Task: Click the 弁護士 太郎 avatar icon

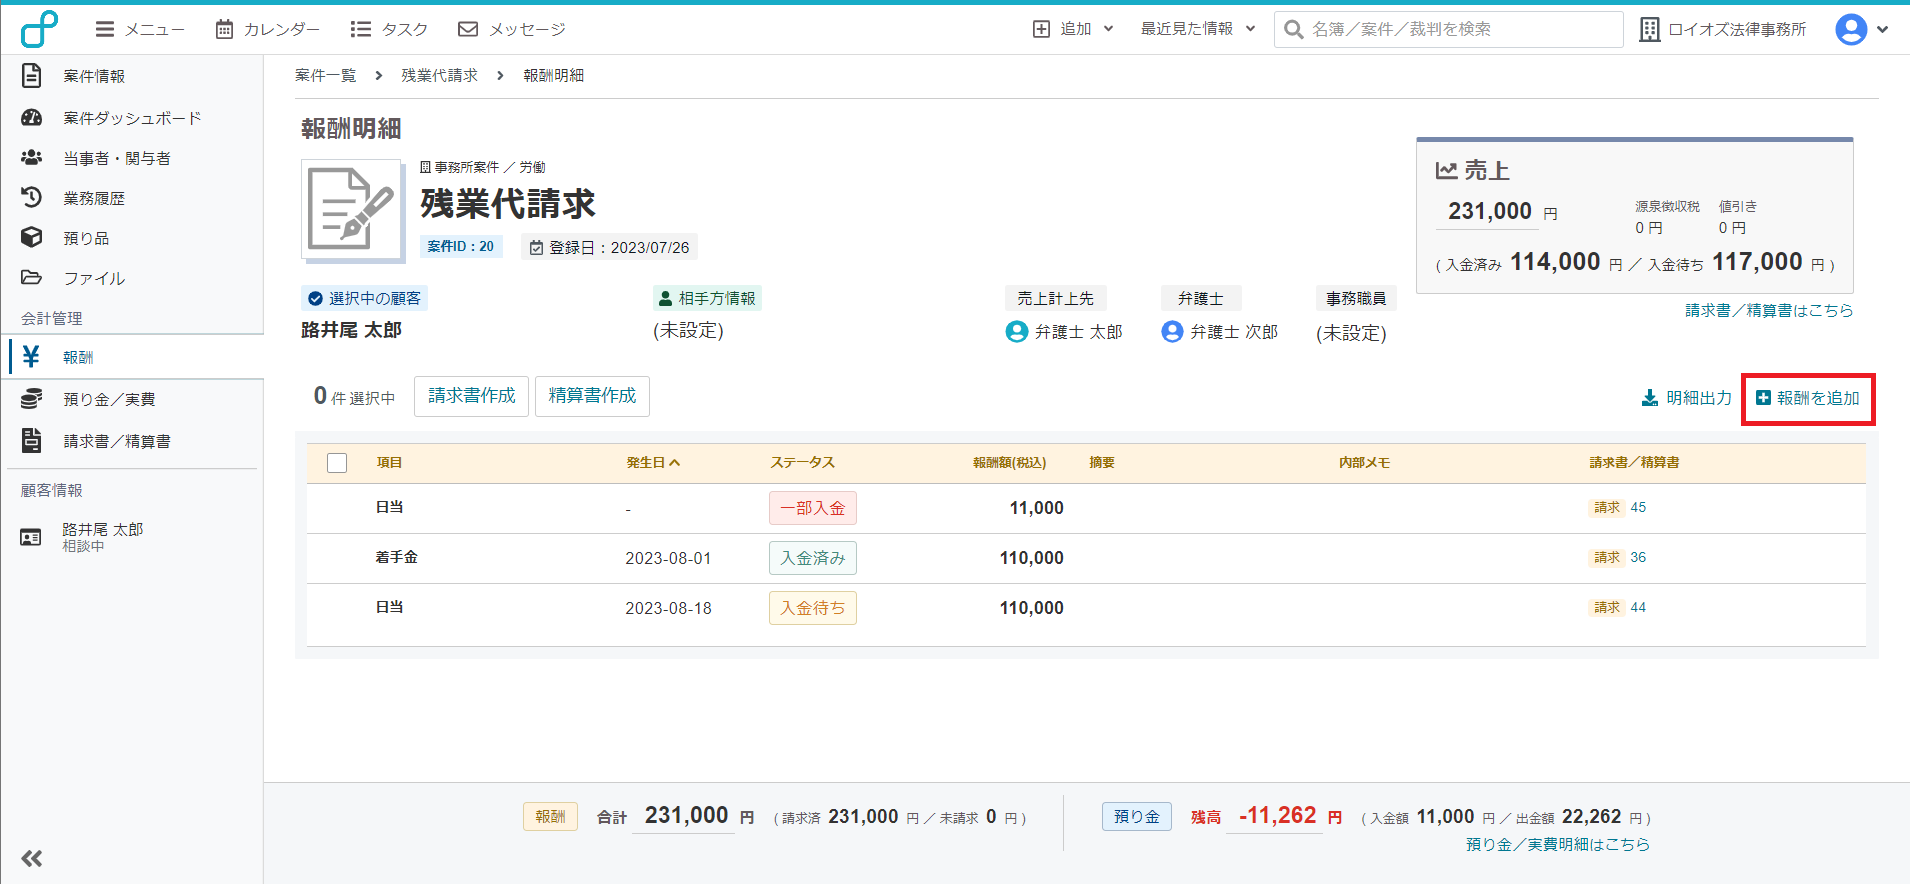Action: (x=1016, y=331)
